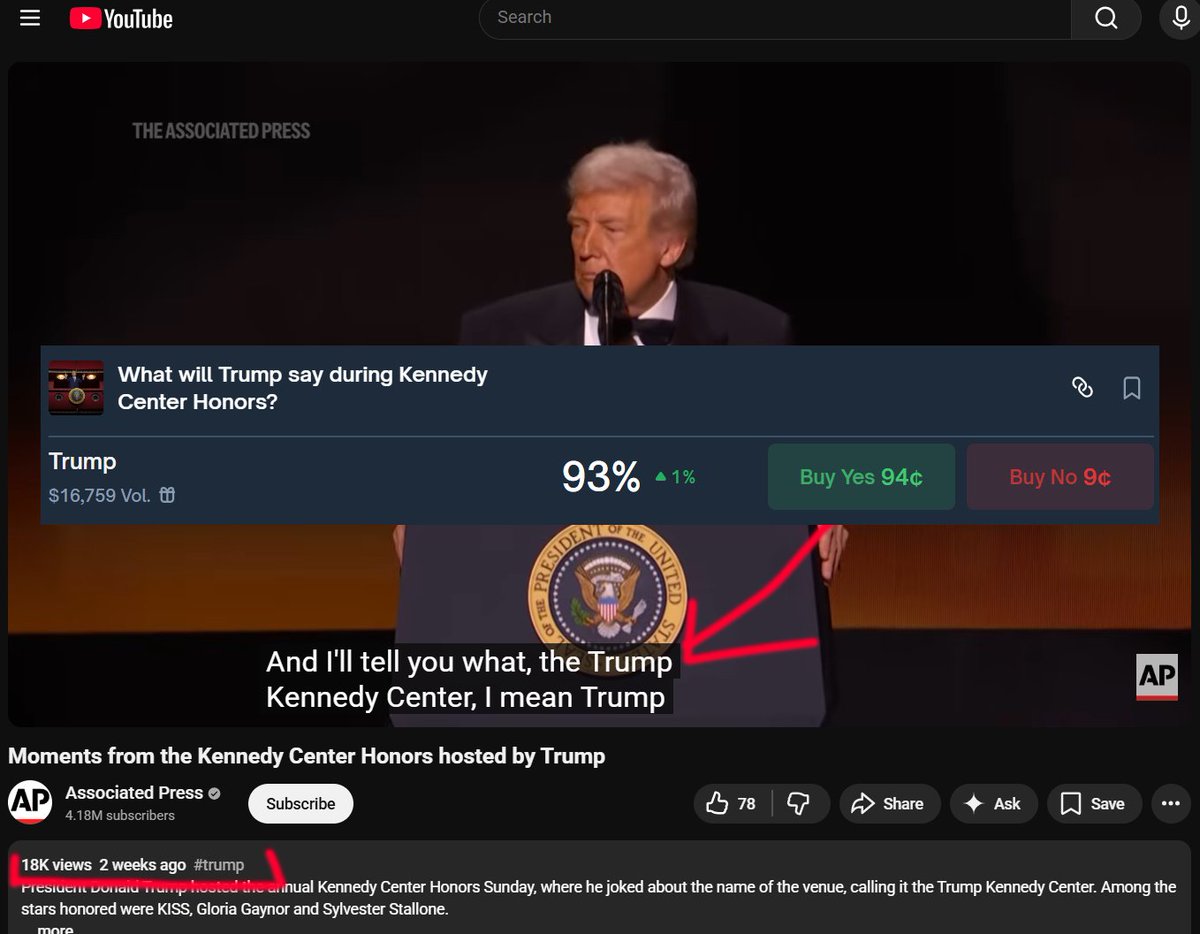The width and height of the screenshot is (1200, 934).
Task: Dislike the video with thumbs down
Action: point(799,804)
